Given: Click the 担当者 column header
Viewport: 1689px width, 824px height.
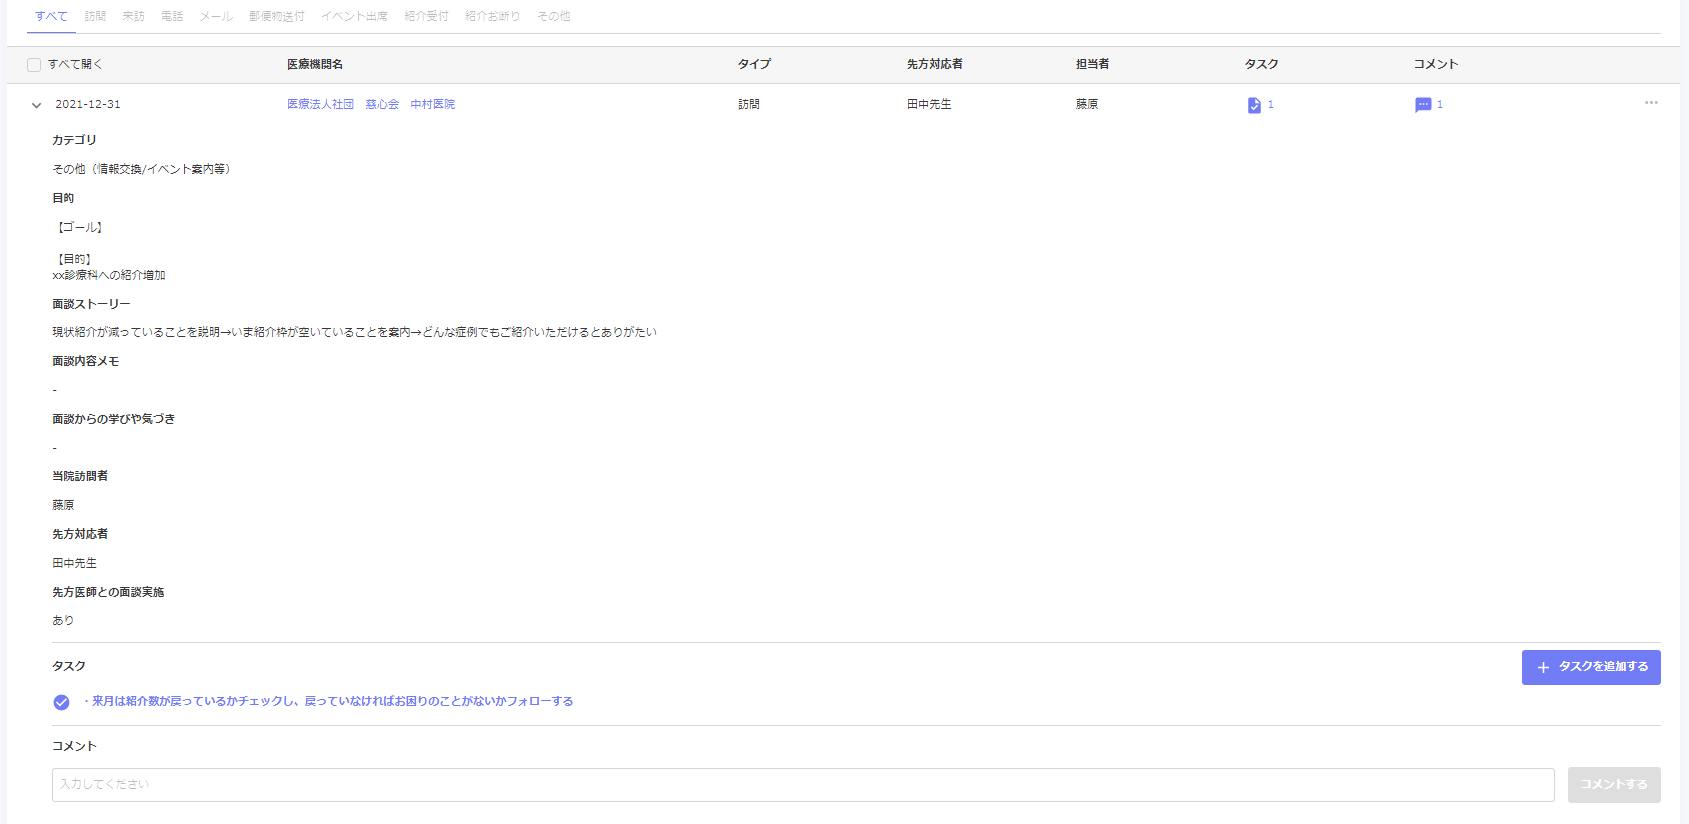Looking at the screenshot, I should (x=1092, y=64).
